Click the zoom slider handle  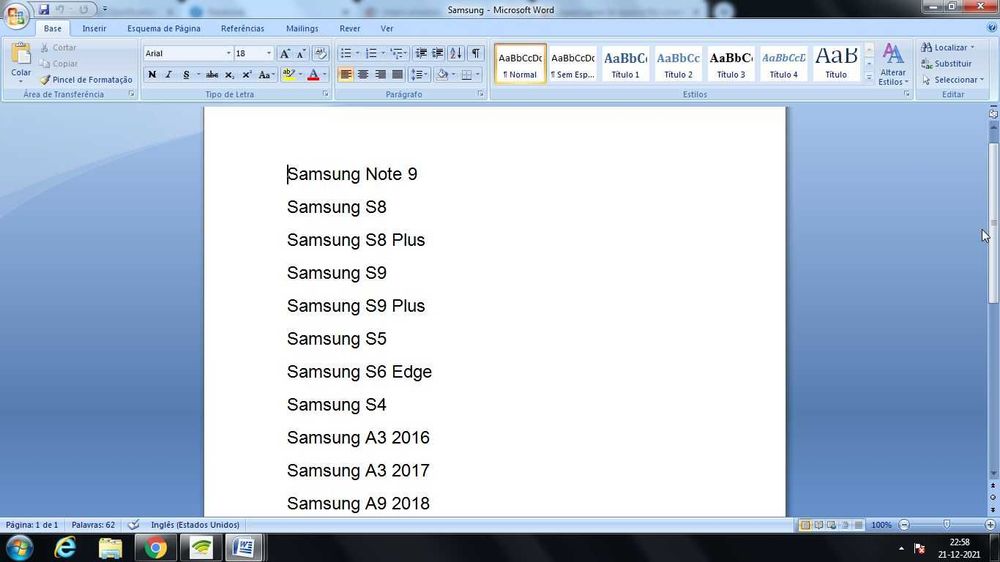click(x=946, y=524)
